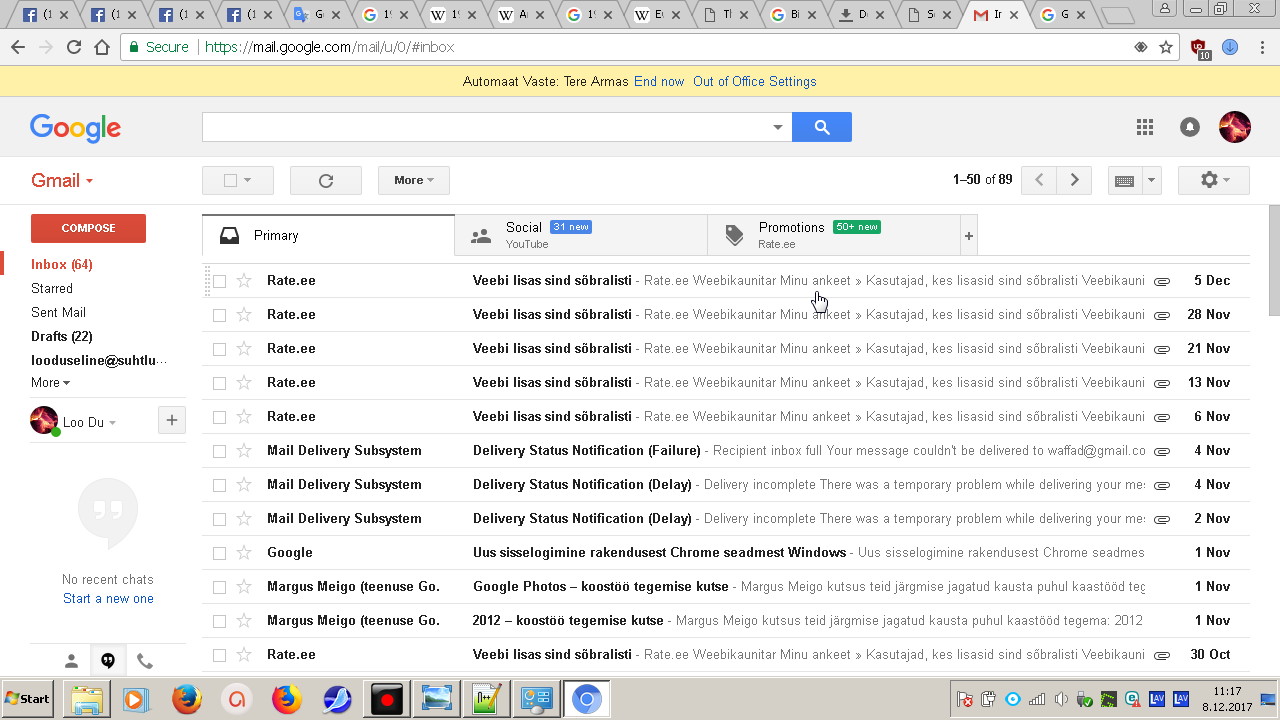Screen dimensions: 1280x720
Task: Open uBlock extension icon in toolbar
Action: tap(1200, 47)
